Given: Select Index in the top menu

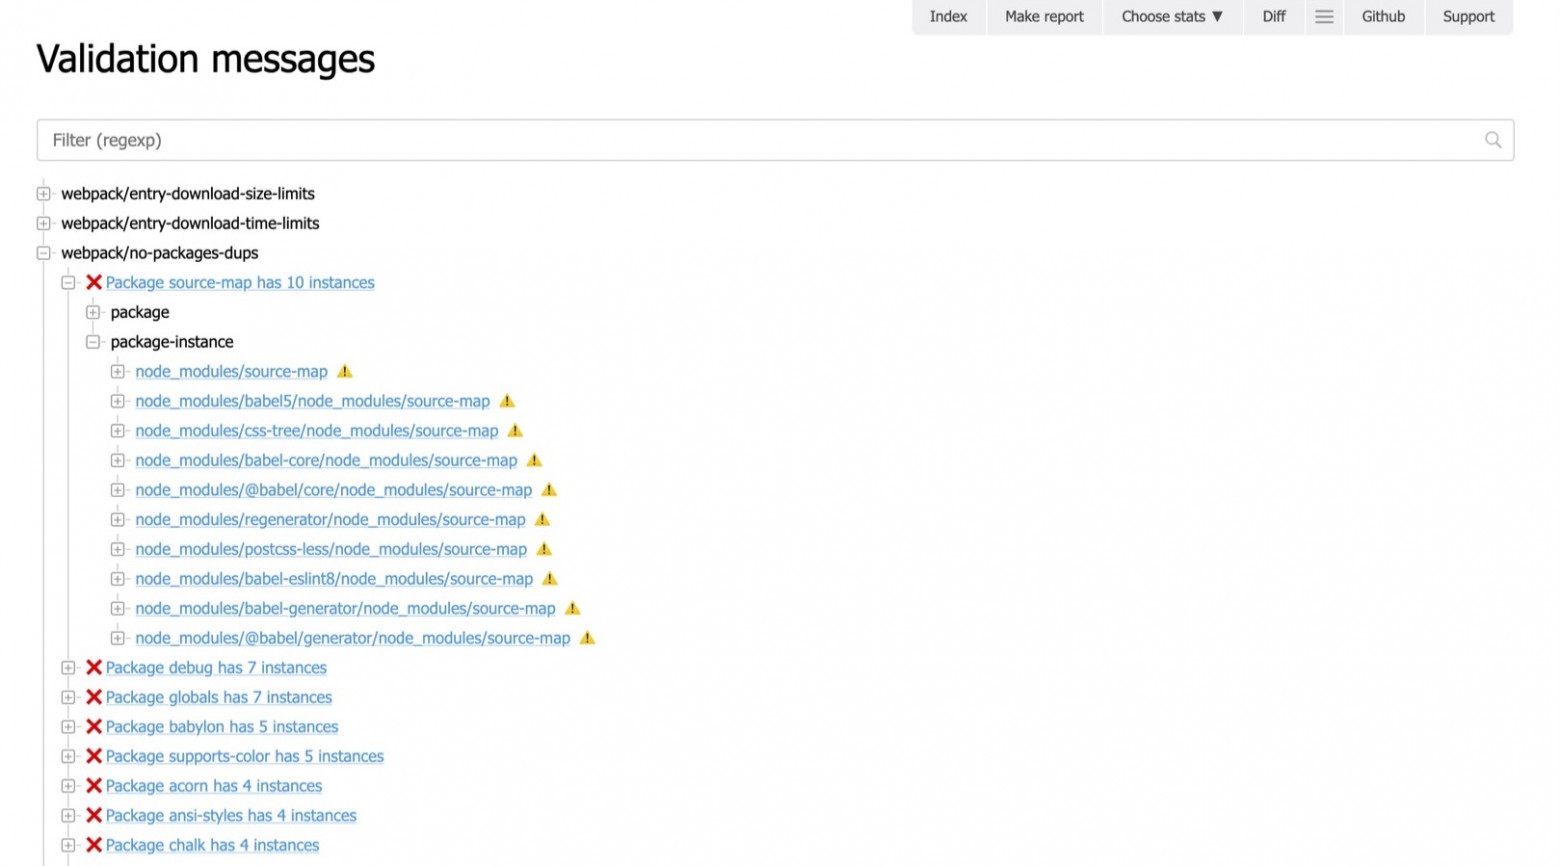Looking at the screenshot, I should point(947,16).
